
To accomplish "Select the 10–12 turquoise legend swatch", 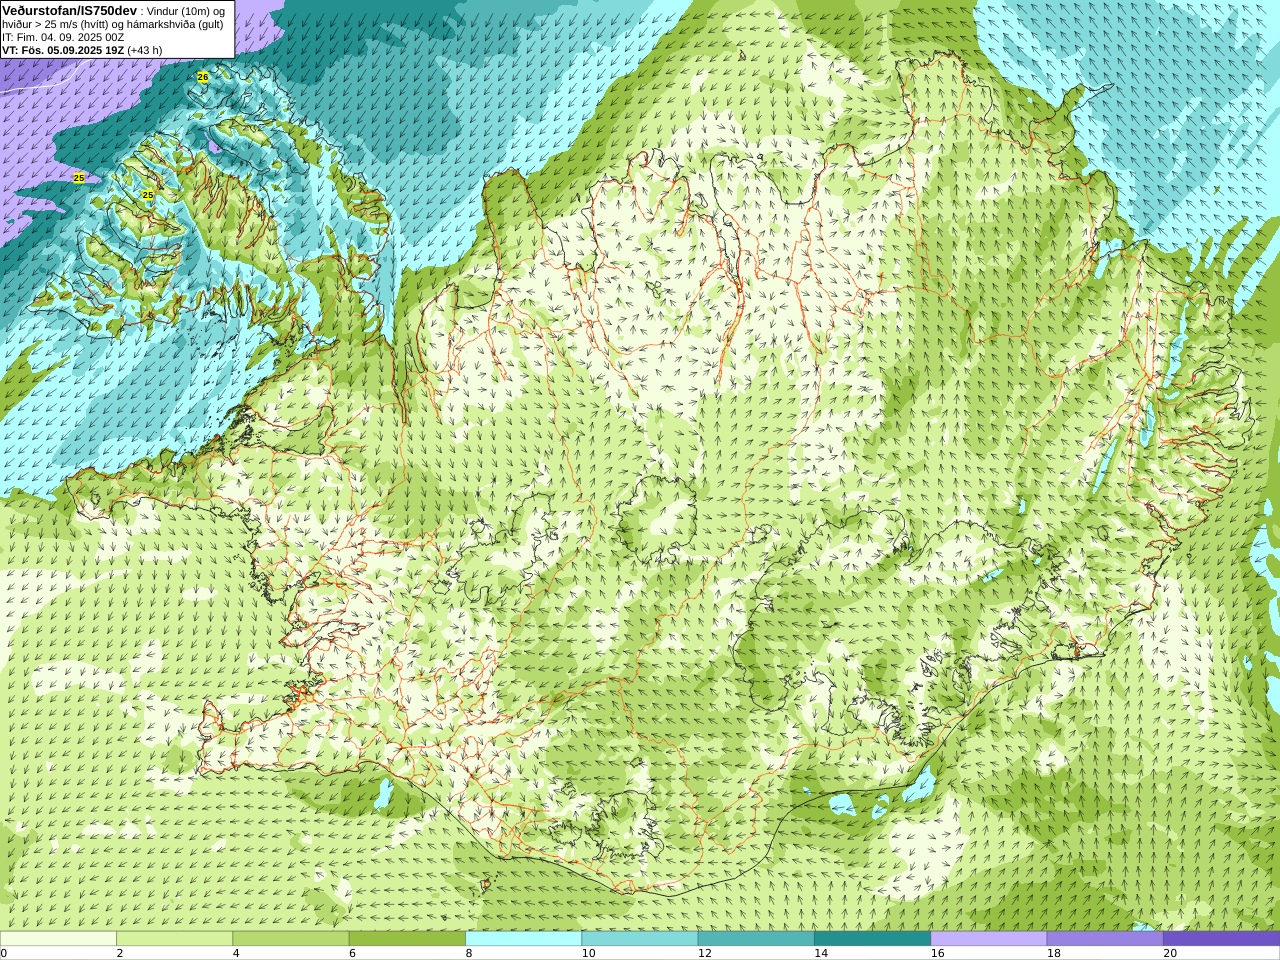I will click(x=640, y=939).
